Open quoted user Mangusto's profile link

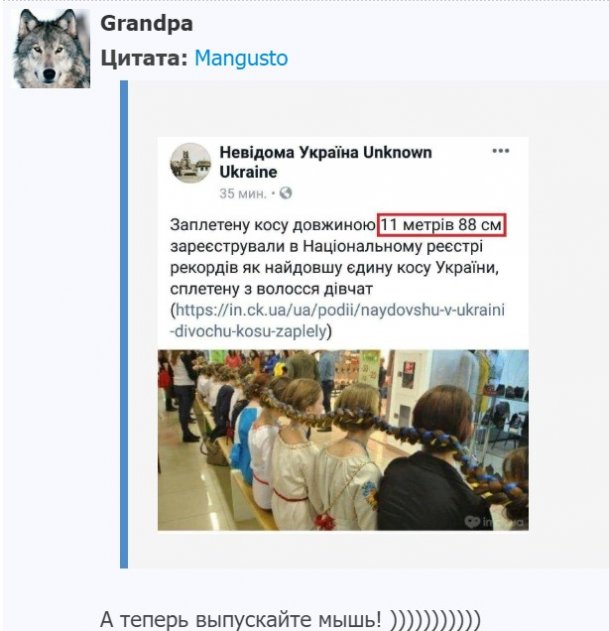tap(241, 58)
